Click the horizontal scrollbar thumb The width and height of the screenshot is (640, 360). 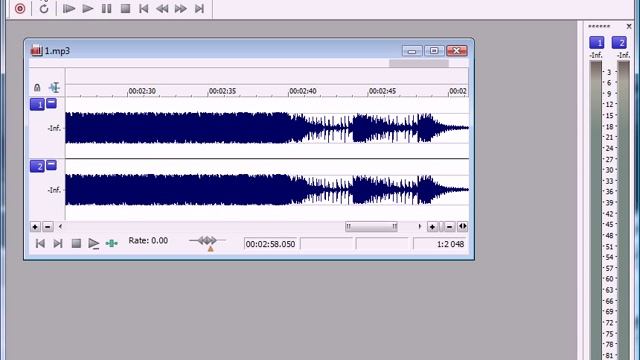(371, 227)
